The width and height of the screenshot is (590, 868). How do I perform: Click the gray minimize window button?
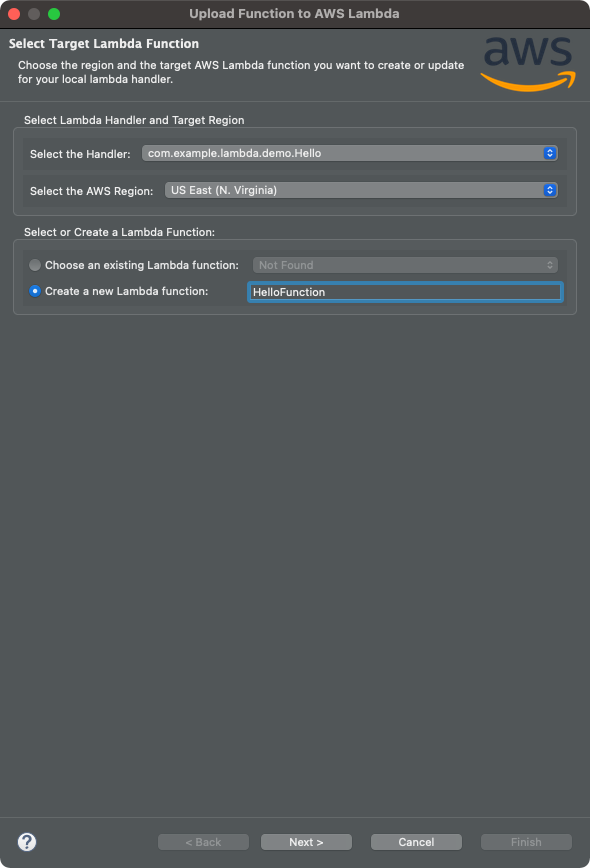pos(34,14)
